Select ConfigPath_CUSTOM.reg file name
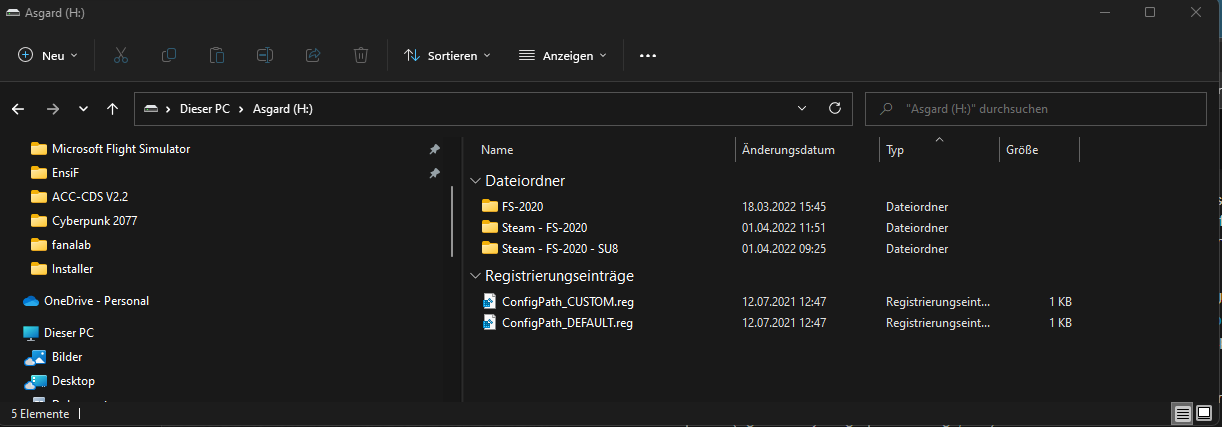 (x=567, y=302)
